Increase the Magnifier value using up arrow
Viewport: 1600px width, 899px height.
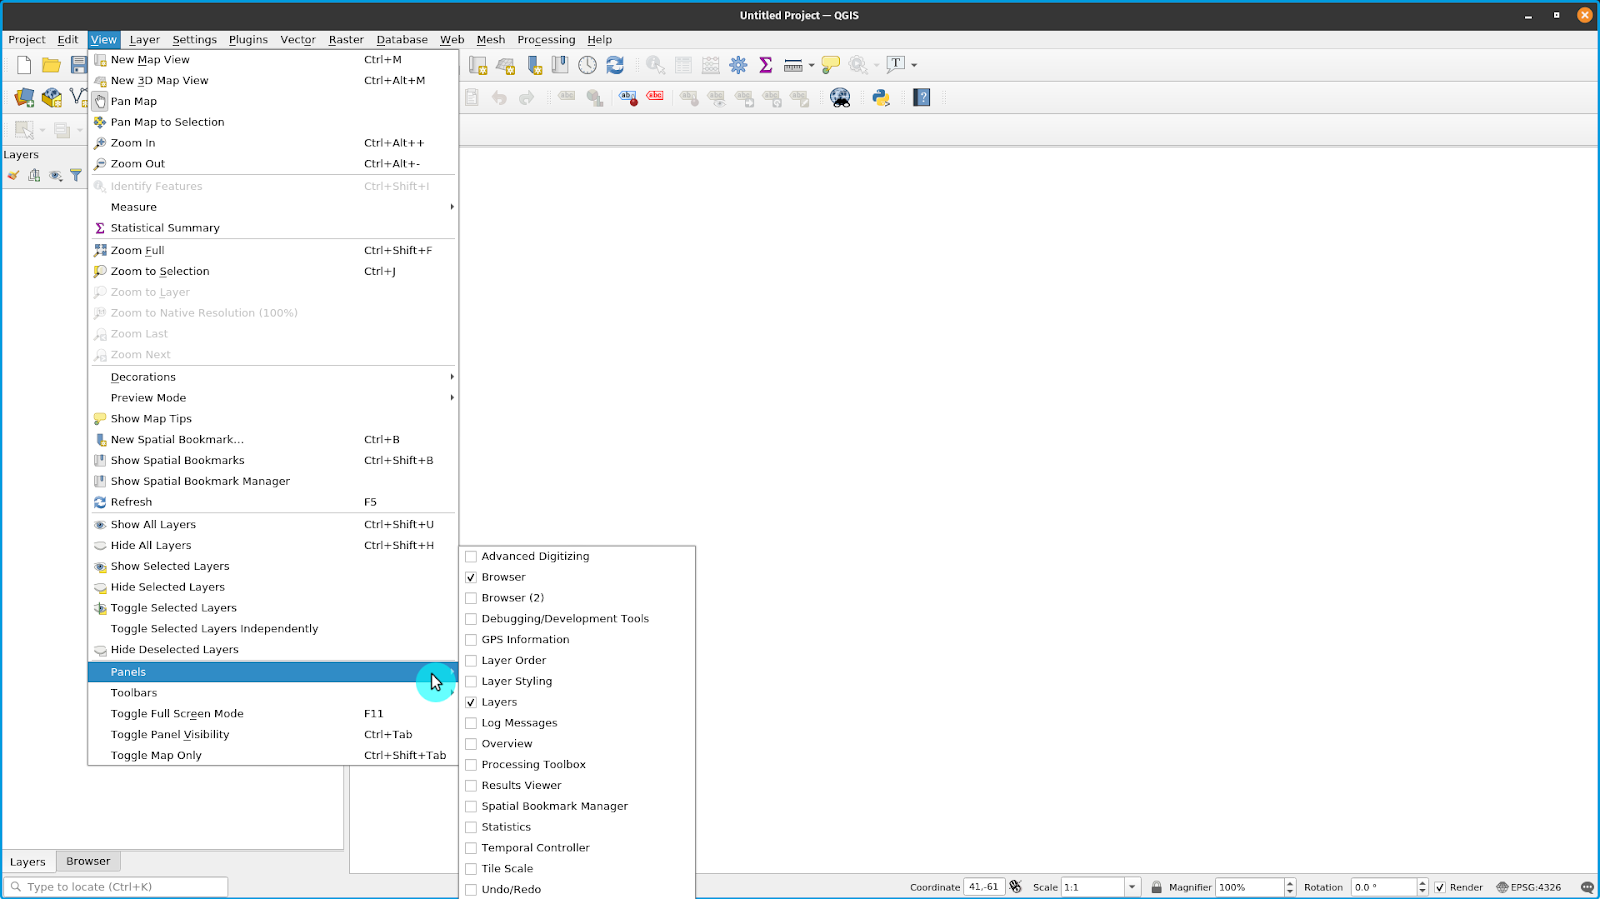pos(1290,883)
